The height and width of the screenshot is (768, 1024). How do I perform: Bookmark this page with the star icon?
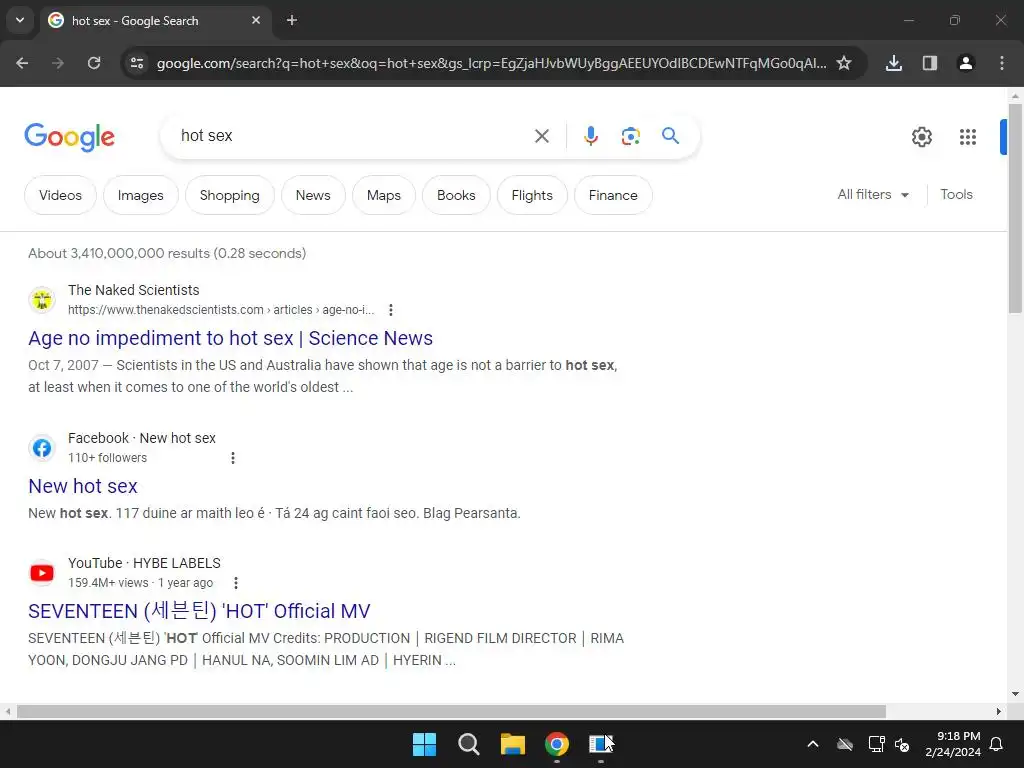[844, 63]
